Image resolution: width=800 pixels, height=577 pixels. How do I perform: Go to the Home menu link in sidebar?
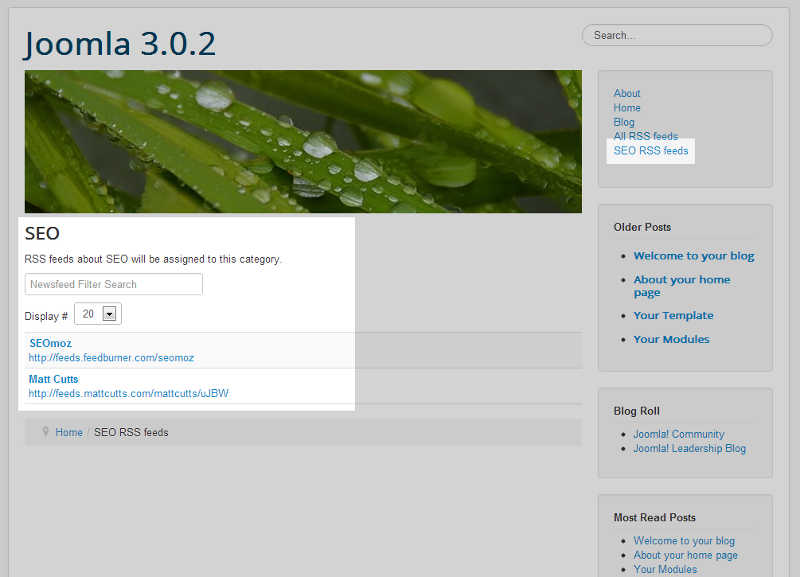pos(627,108)
